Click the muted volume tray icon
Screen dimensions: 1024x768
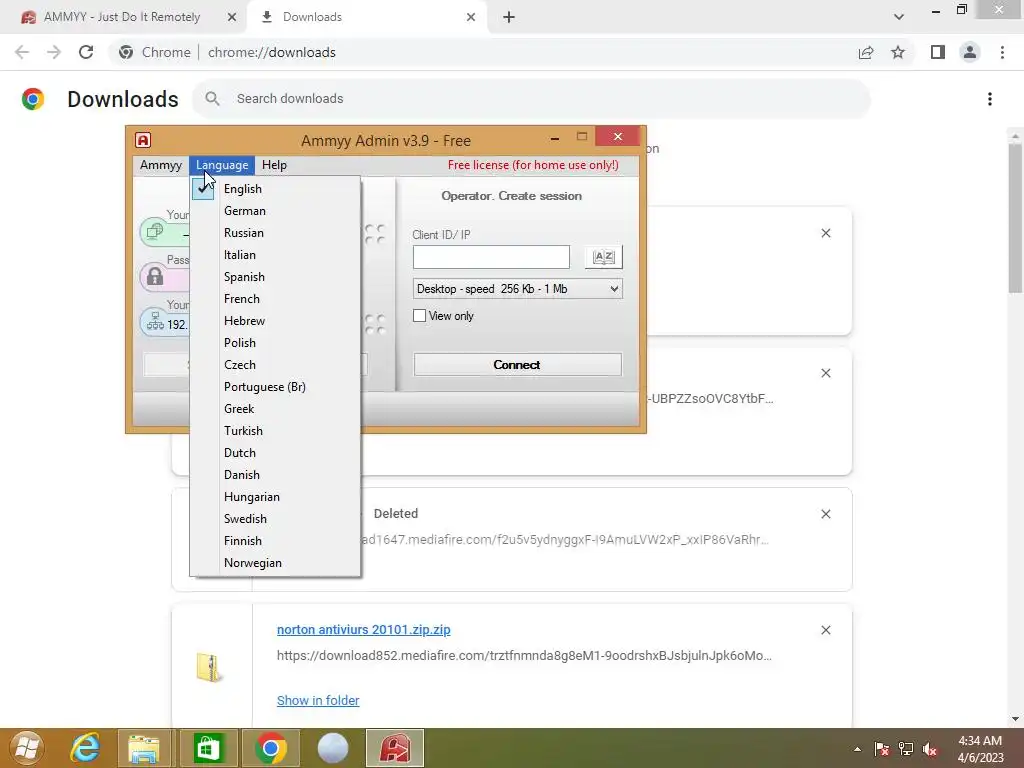click(x=929, y=749)
